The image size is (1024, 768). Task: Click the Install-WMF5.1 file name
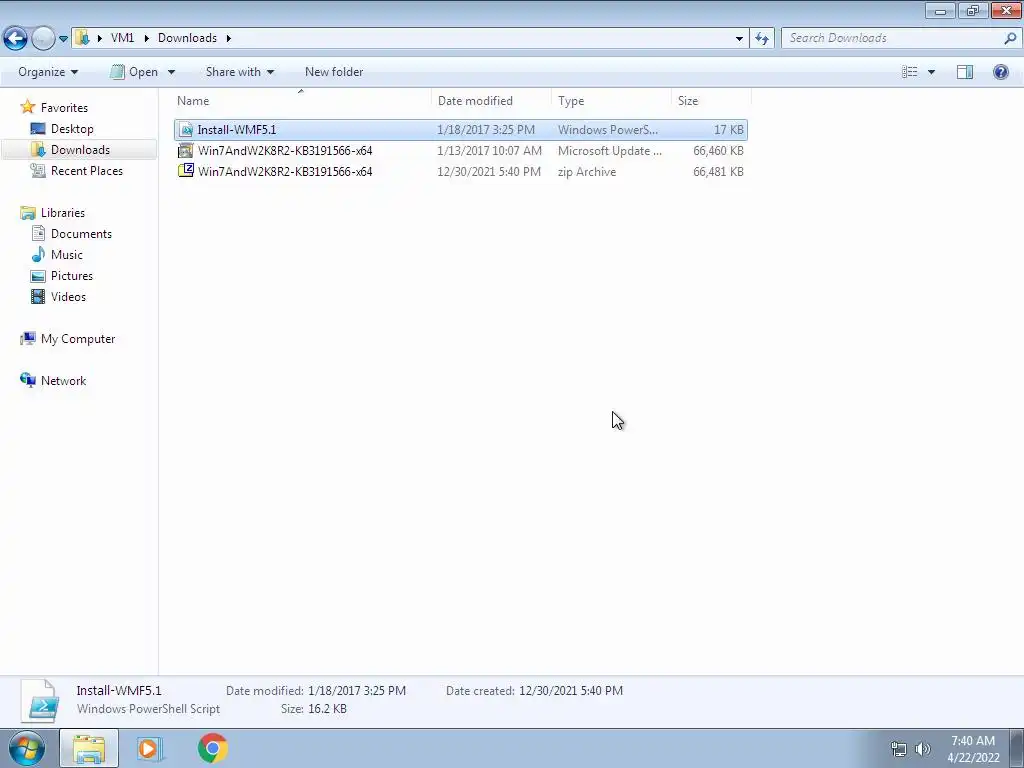pyautogui.click(x=236, y=130)
